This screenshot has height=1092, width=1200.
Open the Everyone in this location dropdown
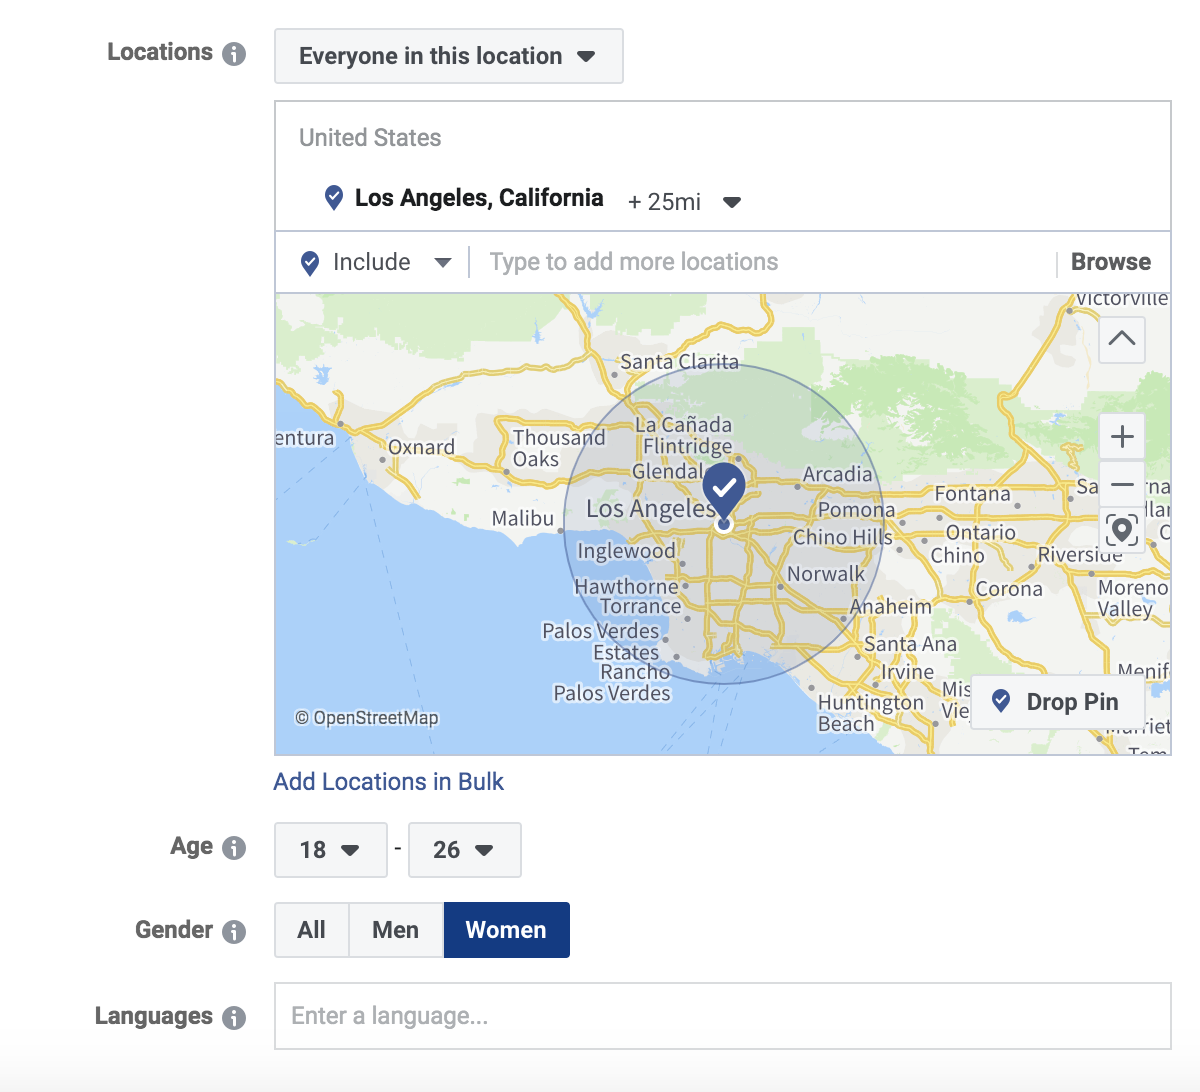pyautogui.click(x=448, y=56)
